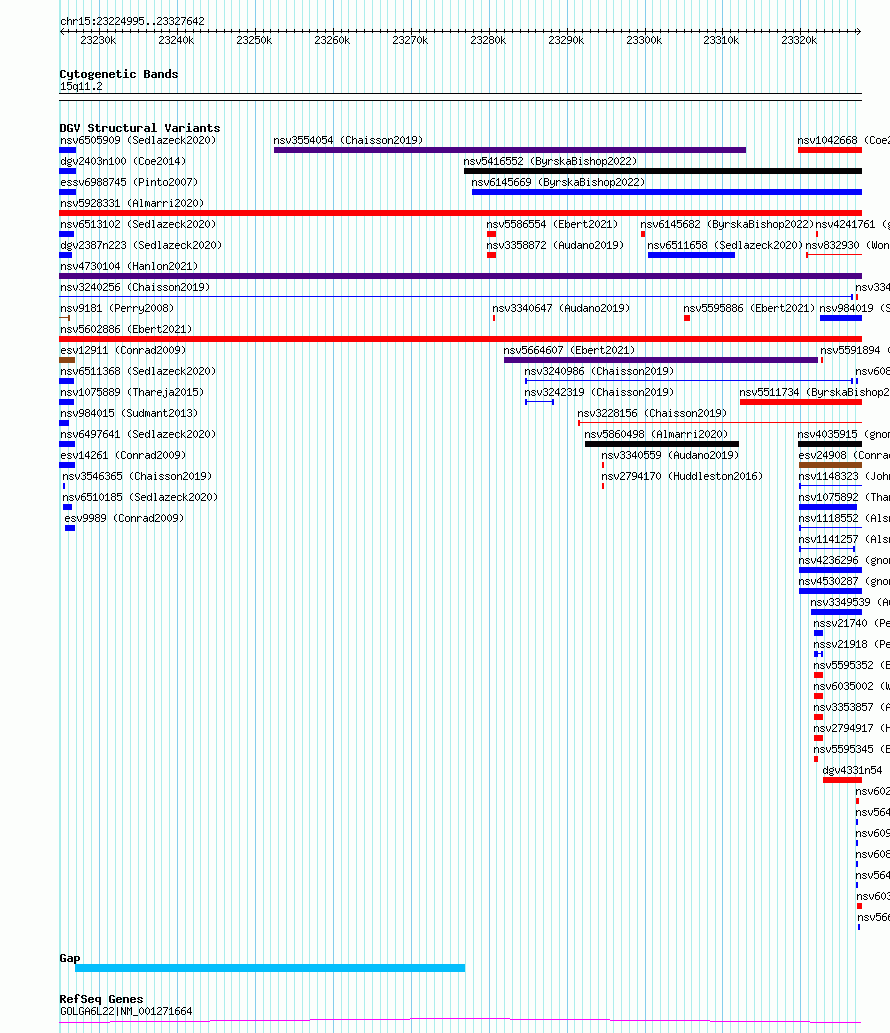Open nsv6510185 (Sedlazeck2020) label

[x=140, y=497]
